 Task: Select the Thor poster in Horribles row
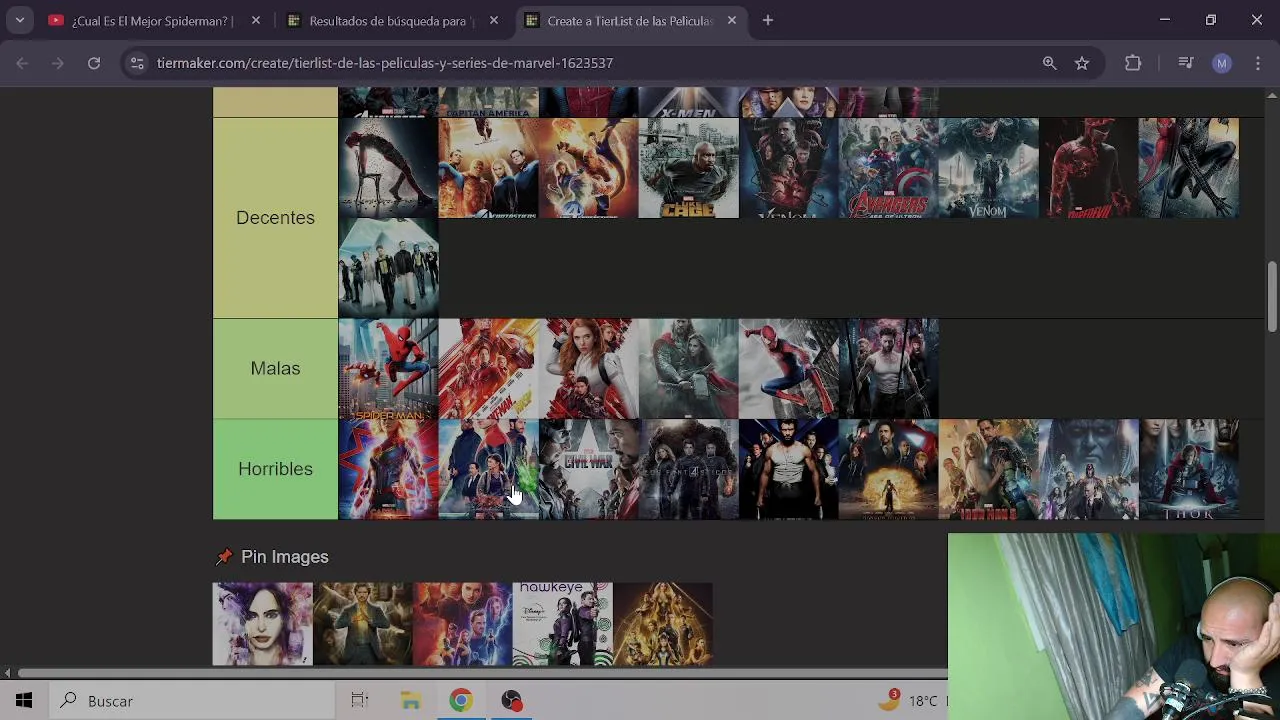1188,469
